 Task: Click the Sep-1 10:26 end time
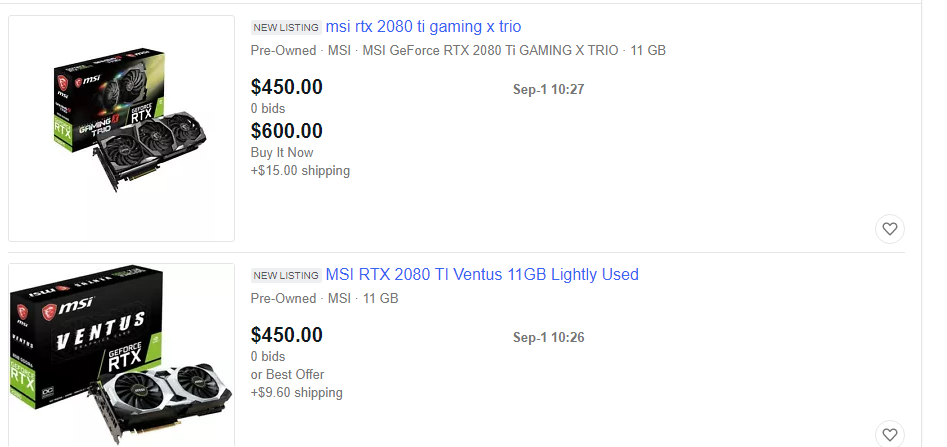(x=548, y=337)
